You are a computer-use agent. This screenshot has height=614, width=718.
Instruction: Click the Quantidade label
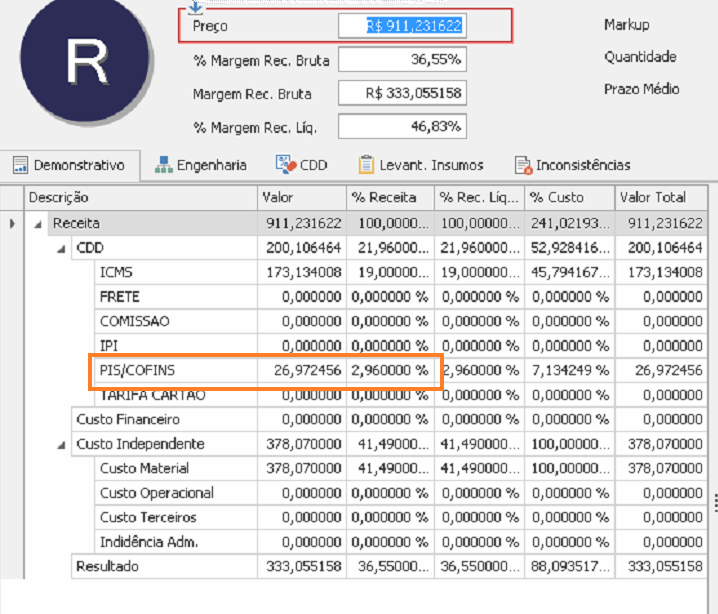click(x=640, y=57)
